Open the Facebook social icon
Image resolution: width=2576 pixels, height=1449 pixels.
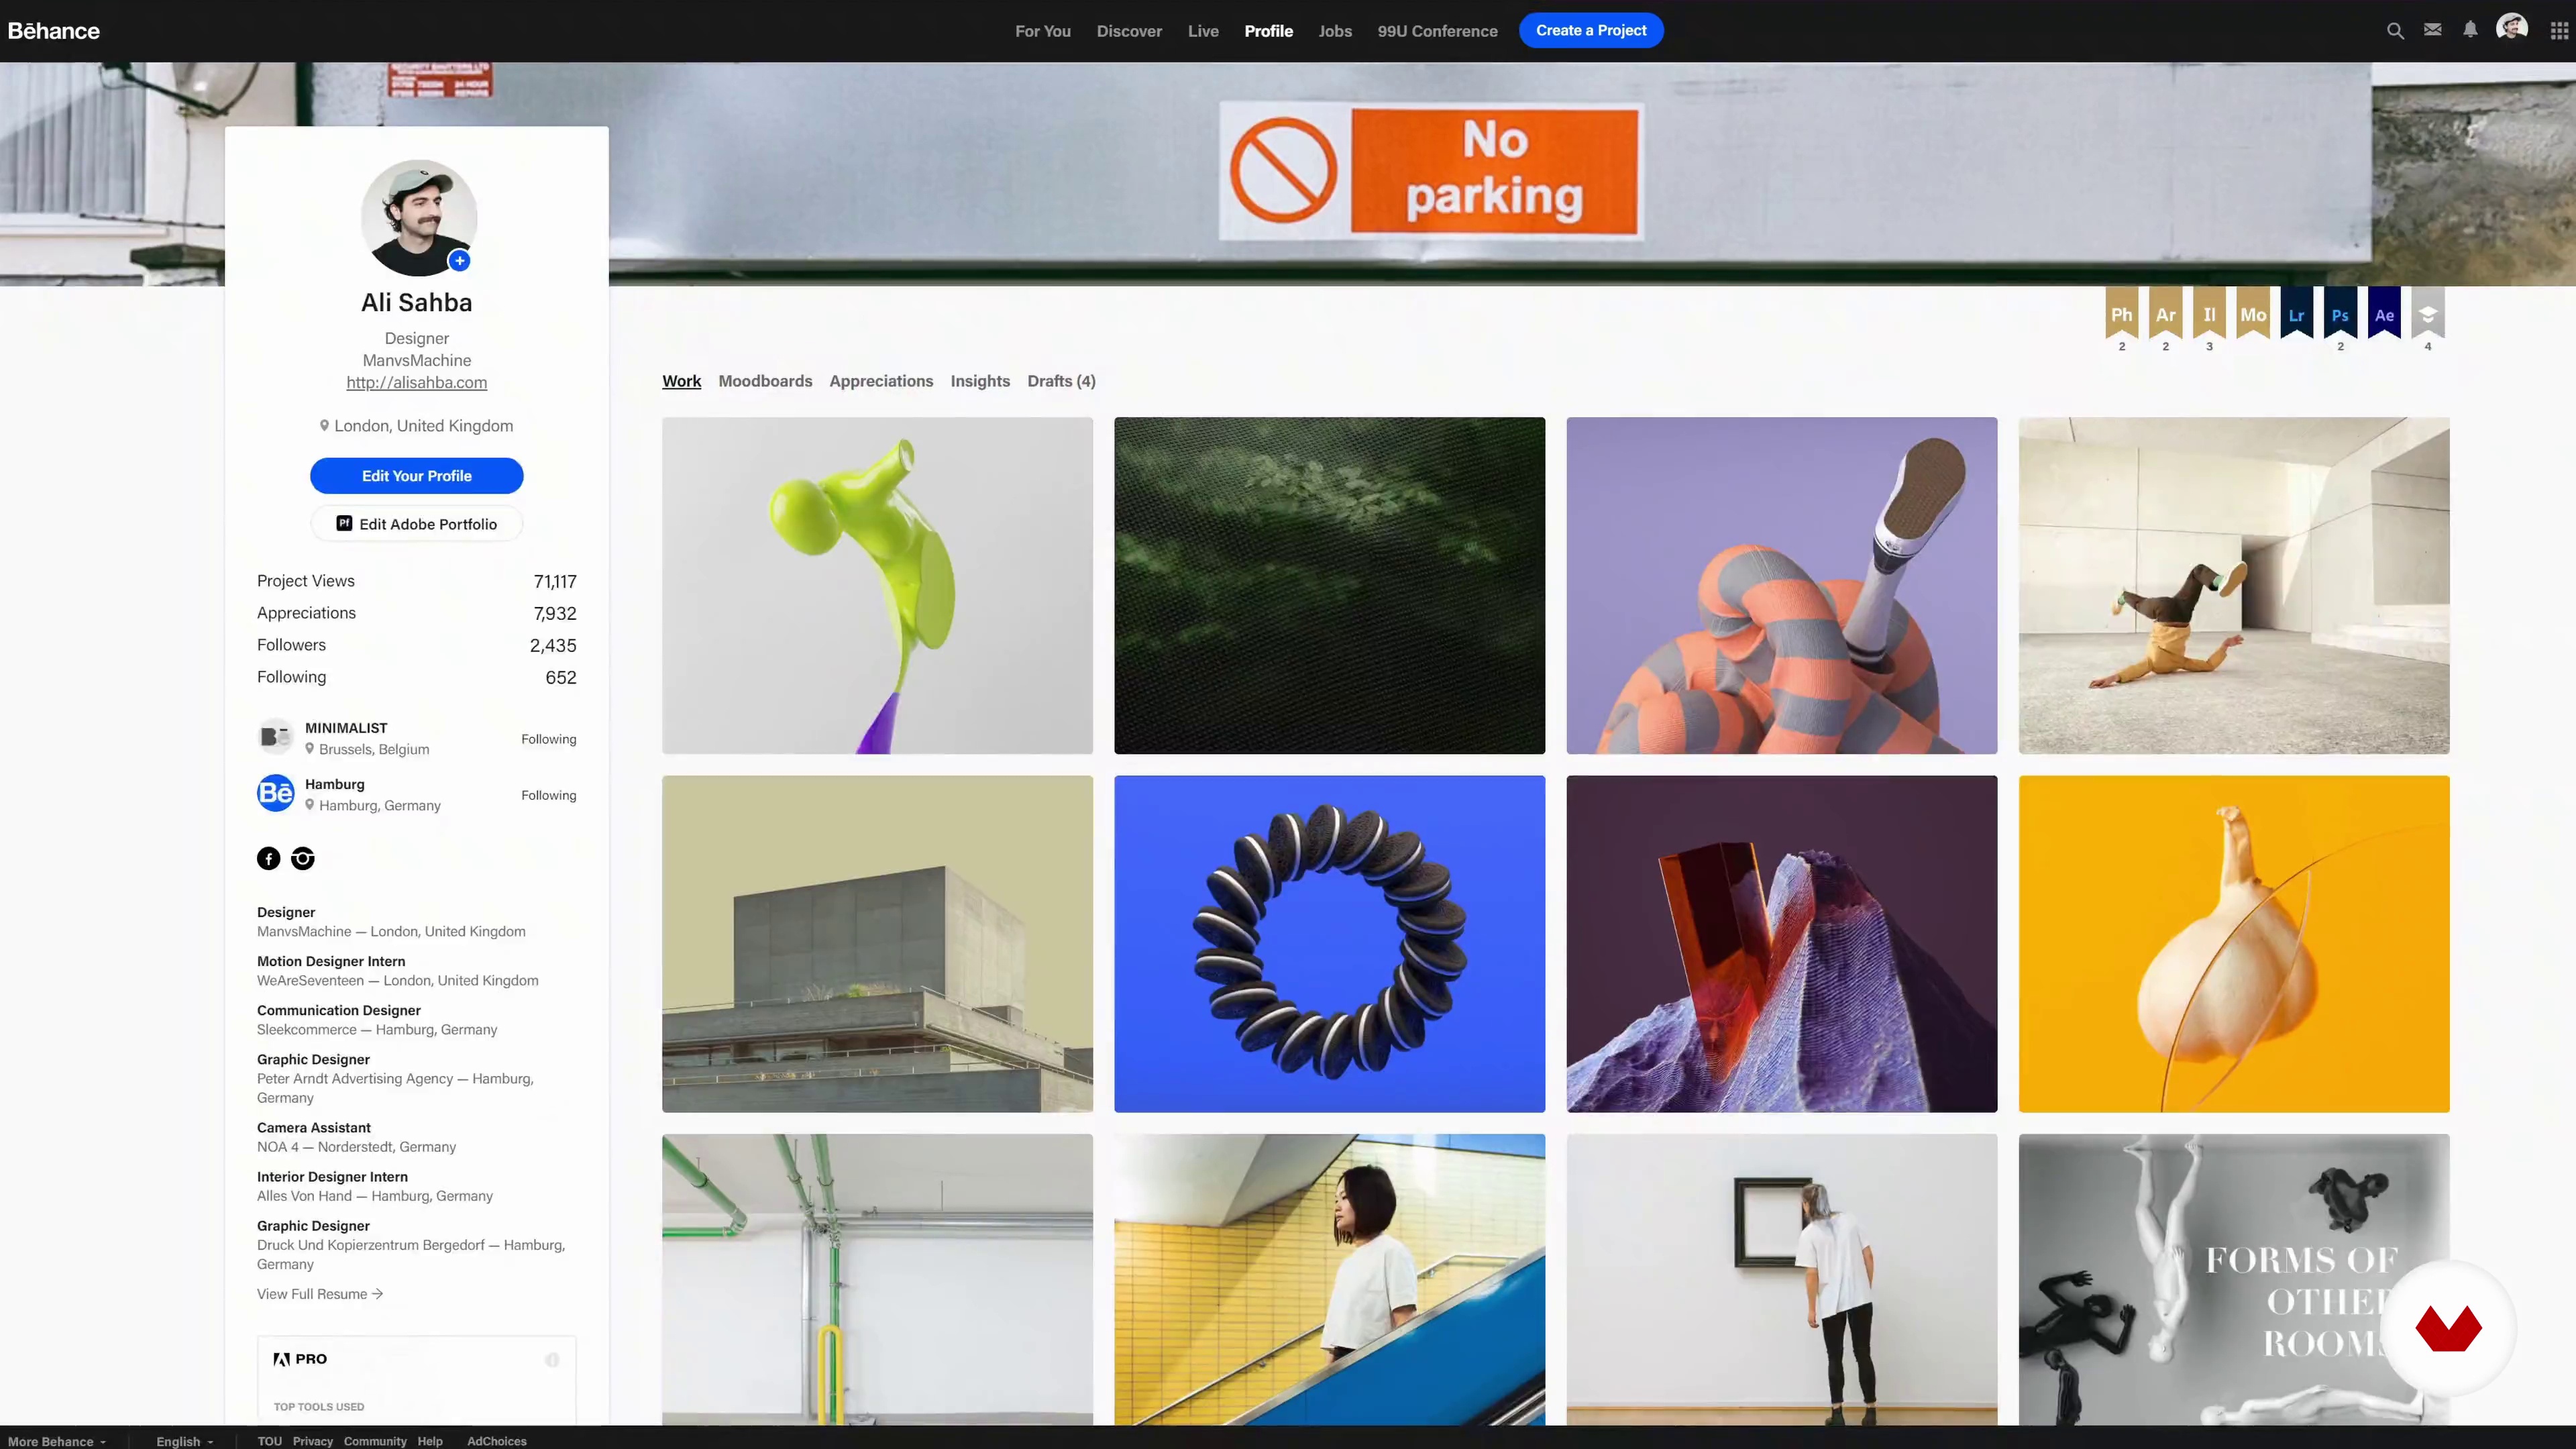pyautogui.click(x=269, y=858)
